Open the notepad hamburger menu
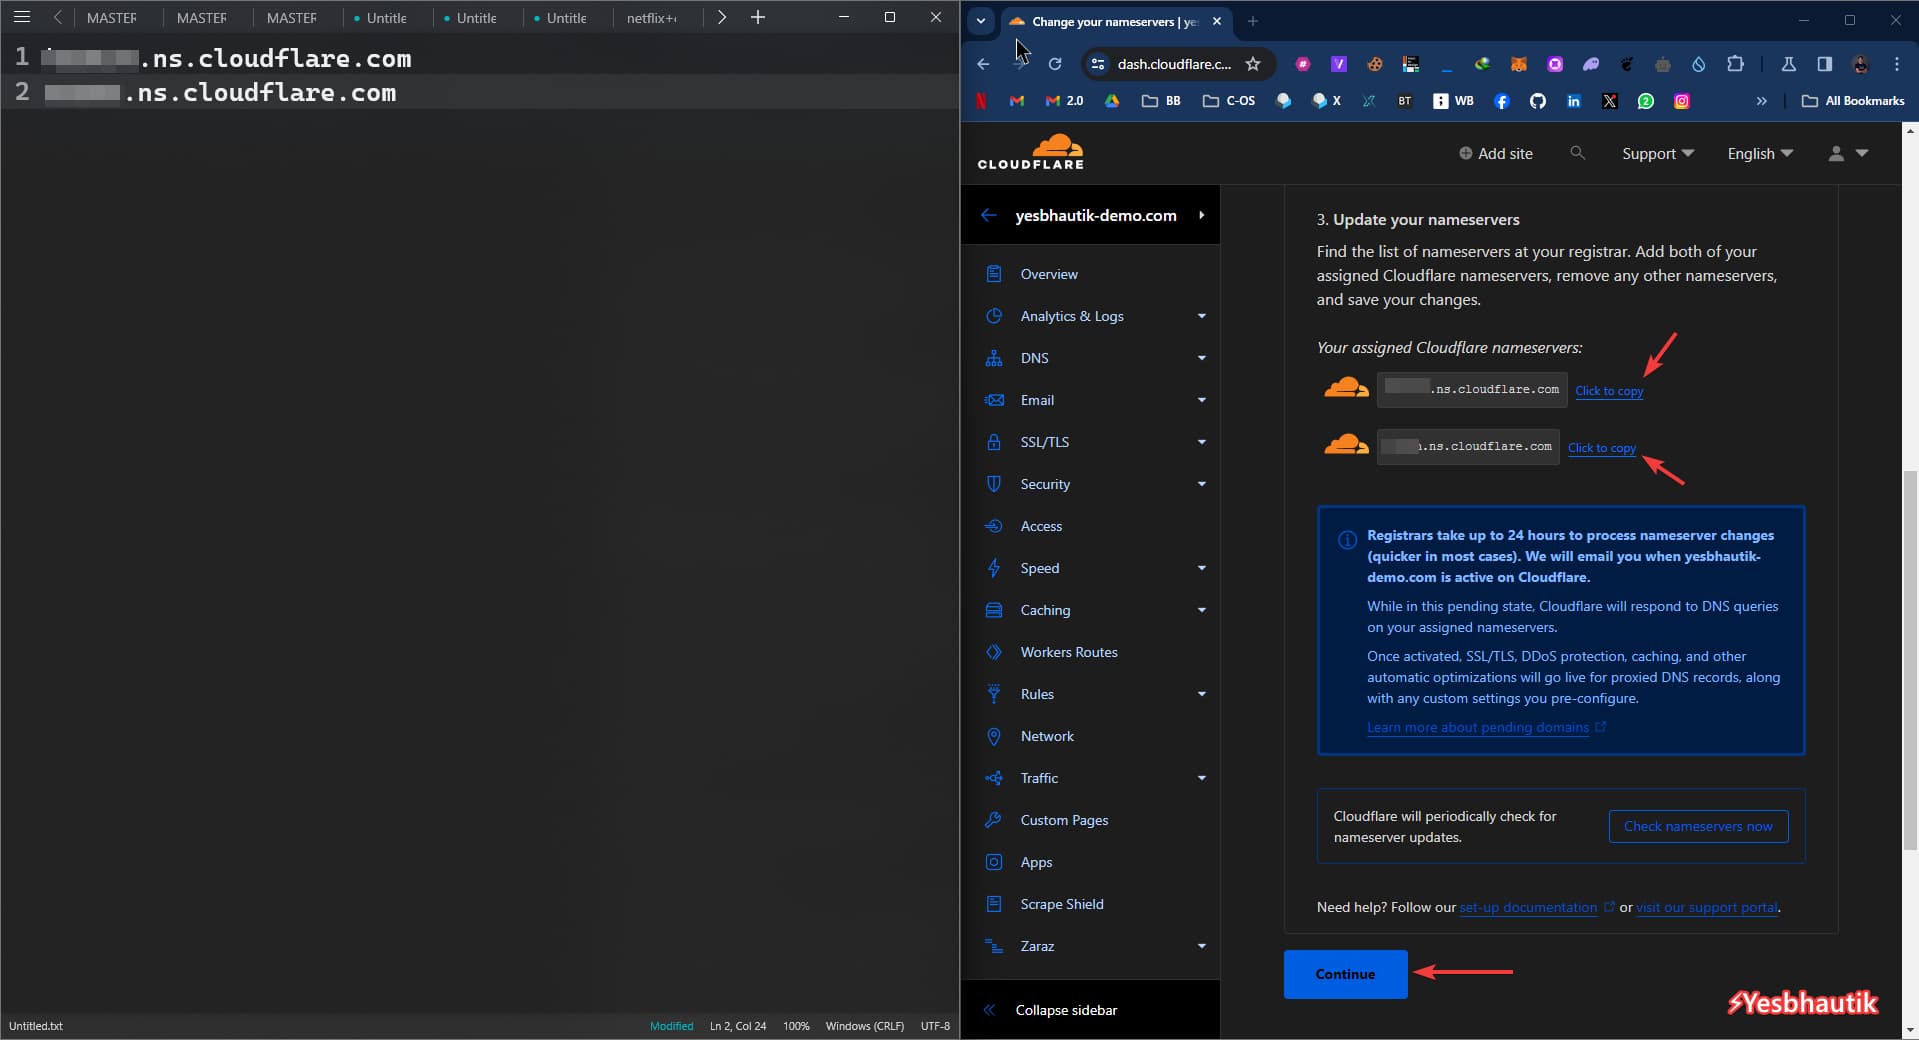The width and height of the screenshot is (1919, 1040). (x=21, y=17)
